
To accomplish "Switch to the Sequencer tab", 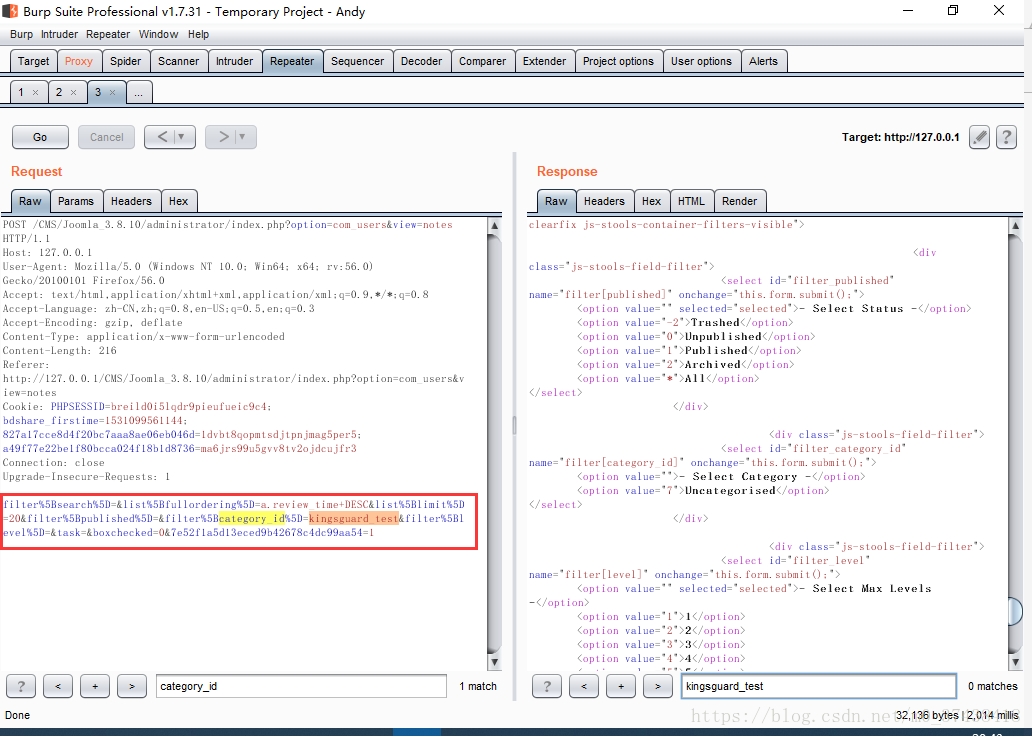I will click(x=357, y=61).
